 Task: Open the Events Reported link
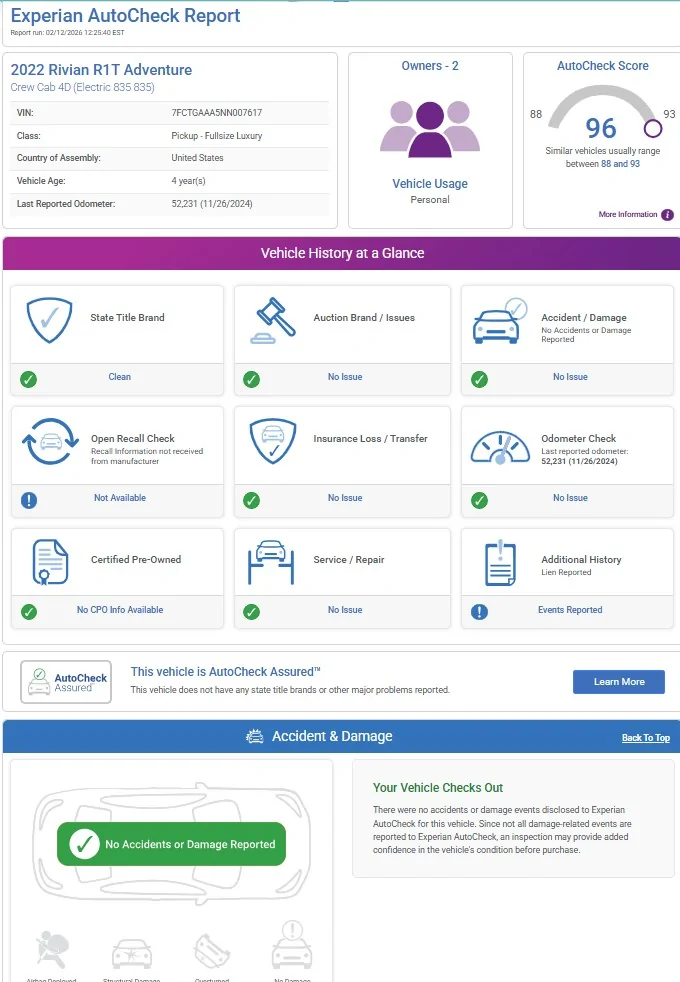[x=570, y=609]
